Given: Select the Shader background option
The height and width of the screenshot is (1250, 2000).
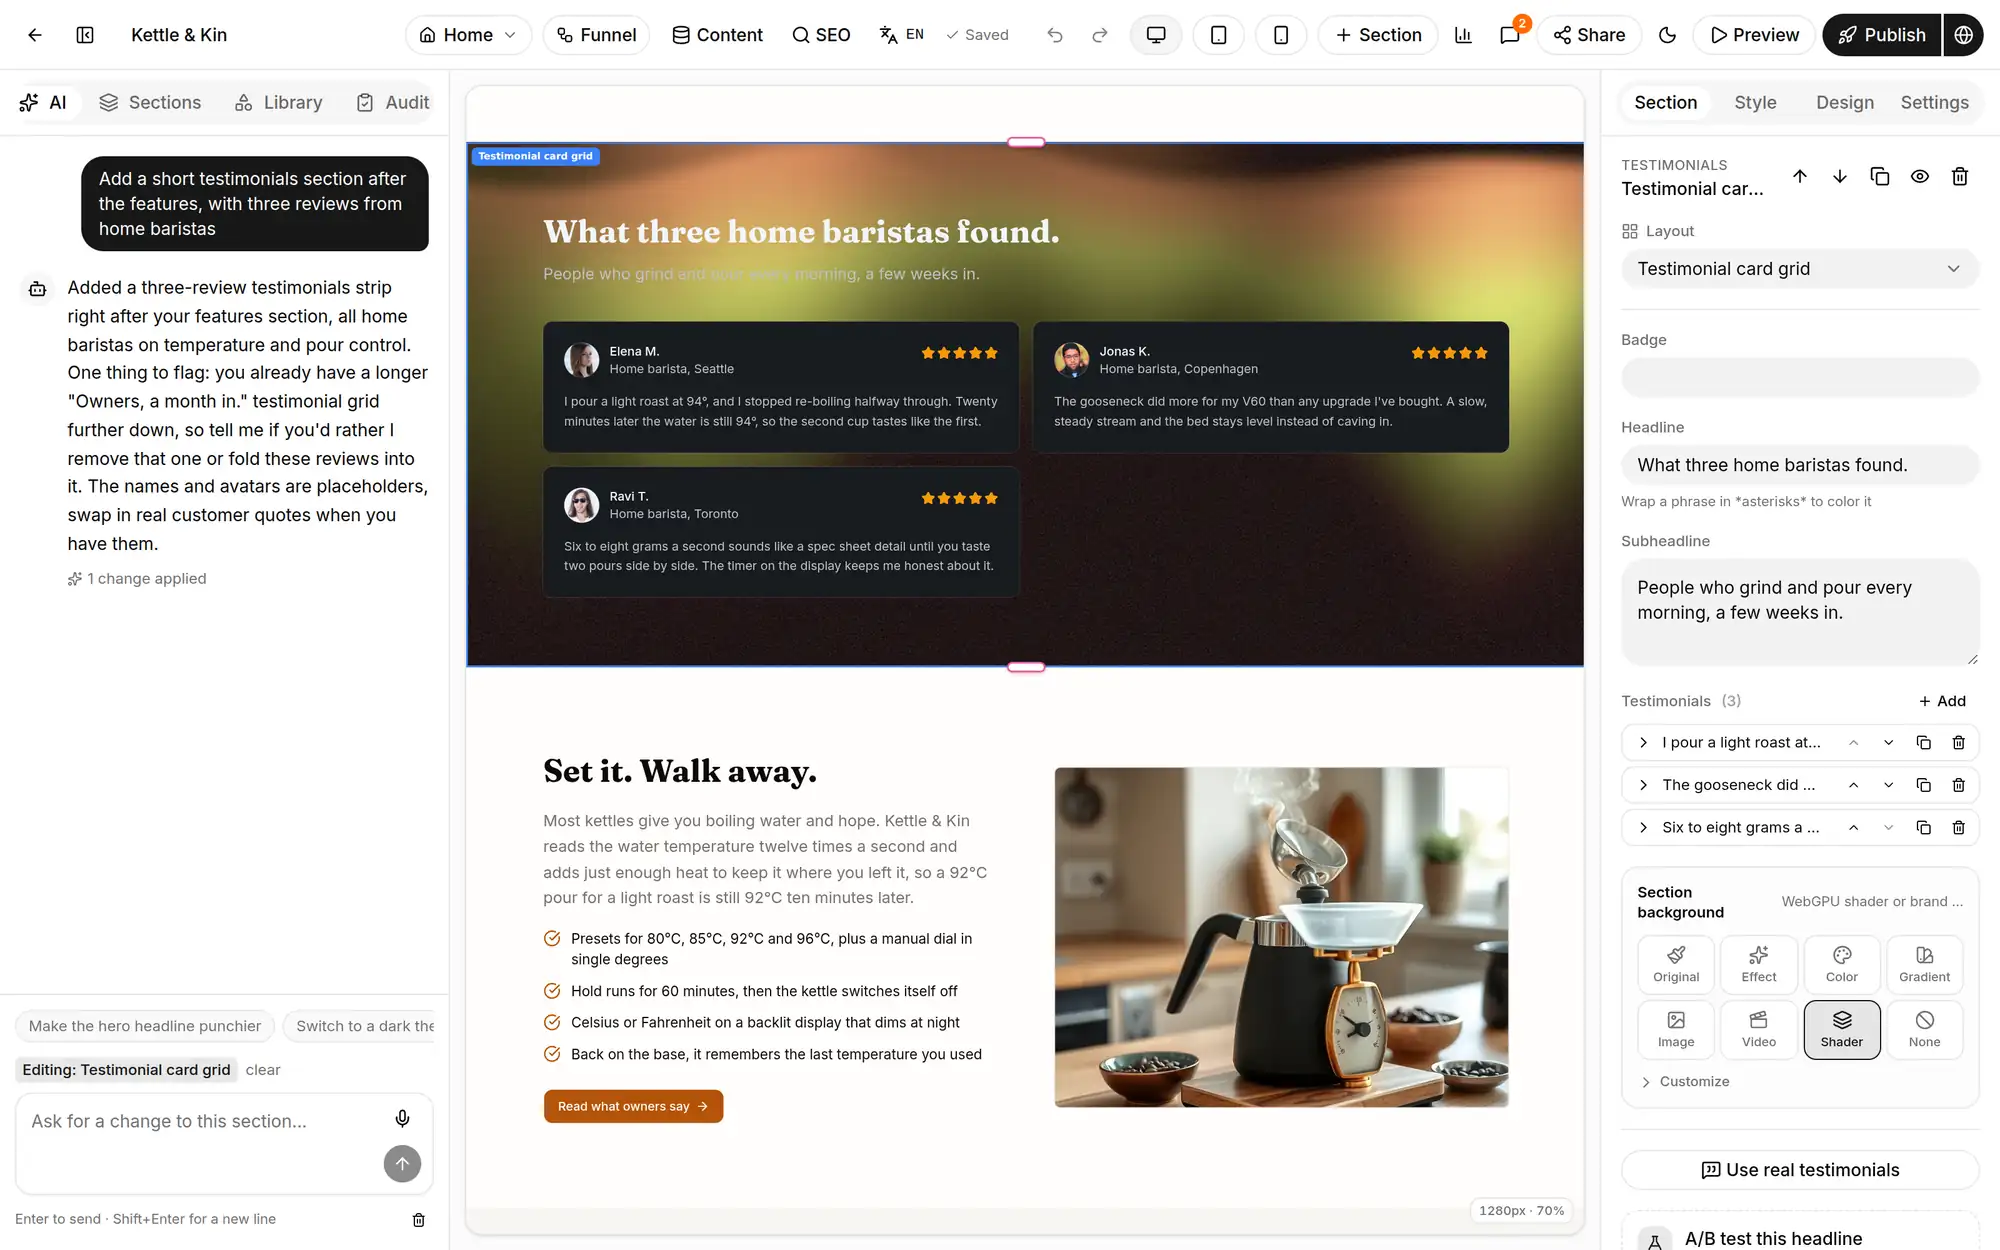Looking at the screenshot, I should tap(1842, 1029).
